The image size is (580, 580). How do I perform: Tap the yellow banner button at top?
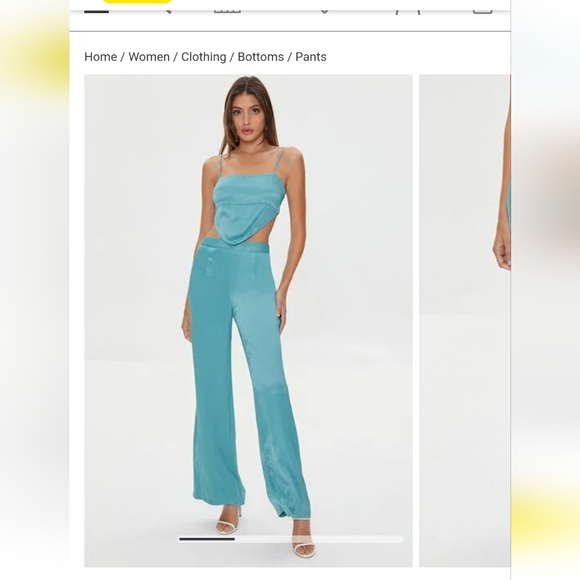click(x=137, y=1)
